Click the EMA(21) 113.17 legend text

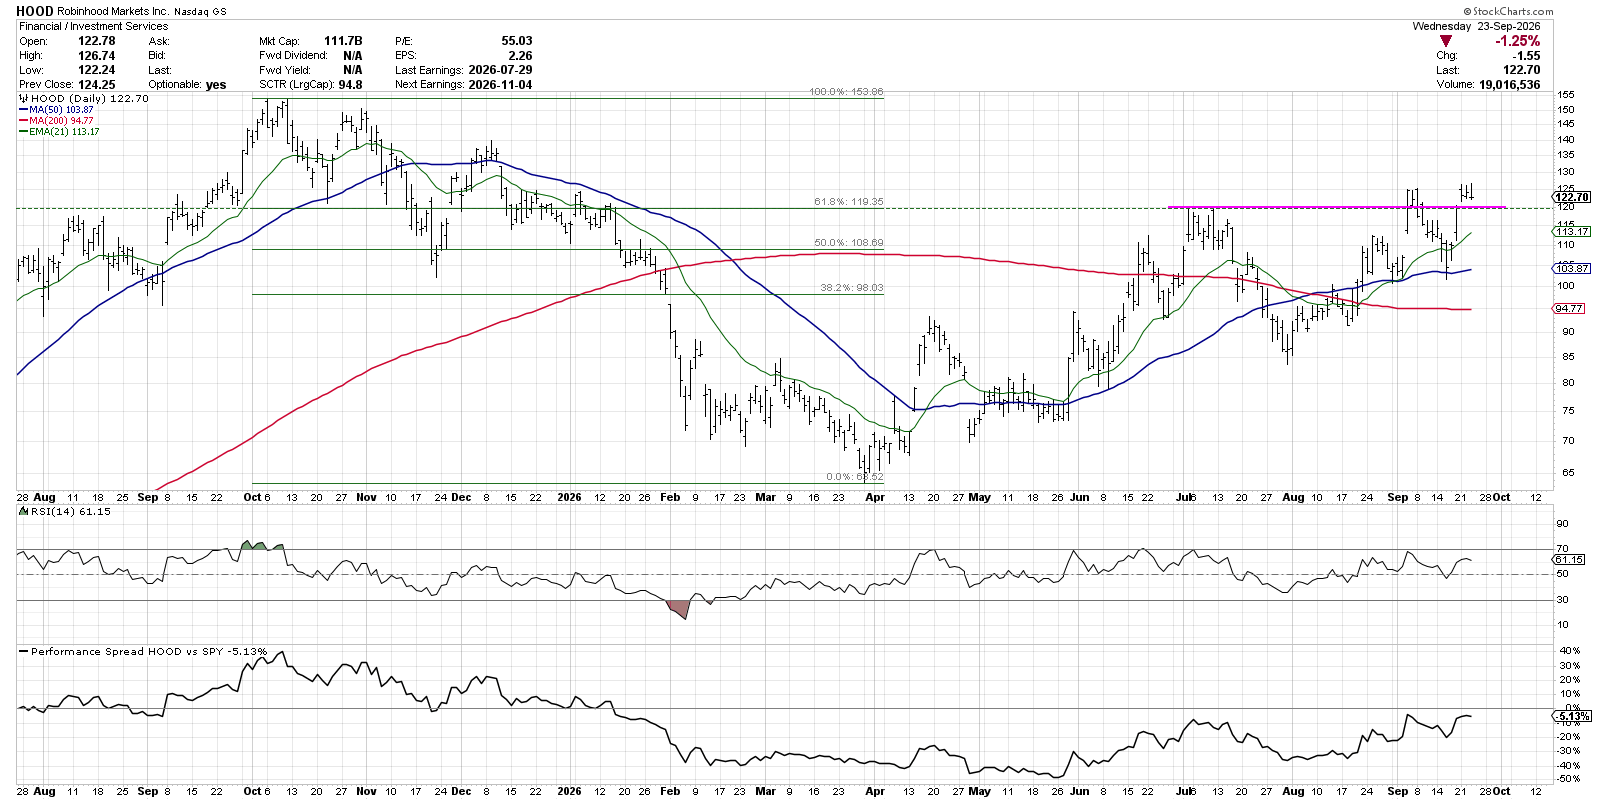(64, 132)
